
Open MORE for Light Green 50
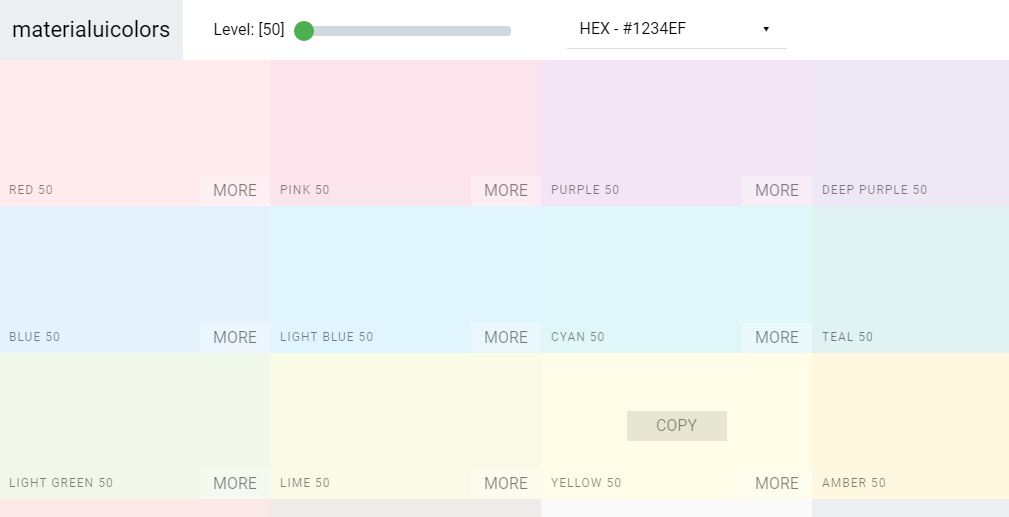(235, 483)
